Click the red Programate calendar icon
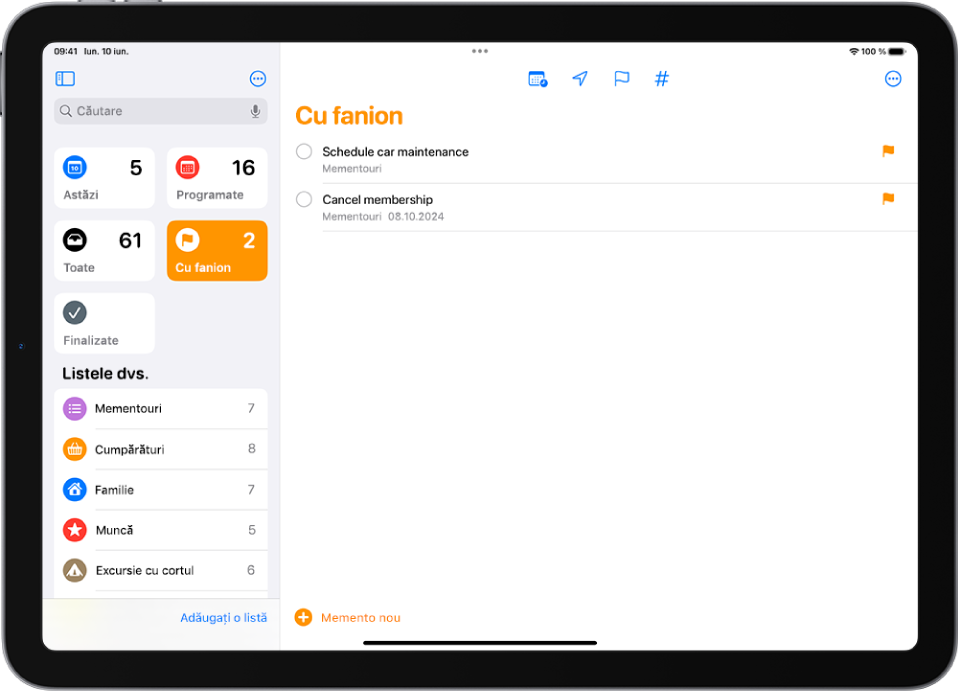 click(x=188, y=167)
